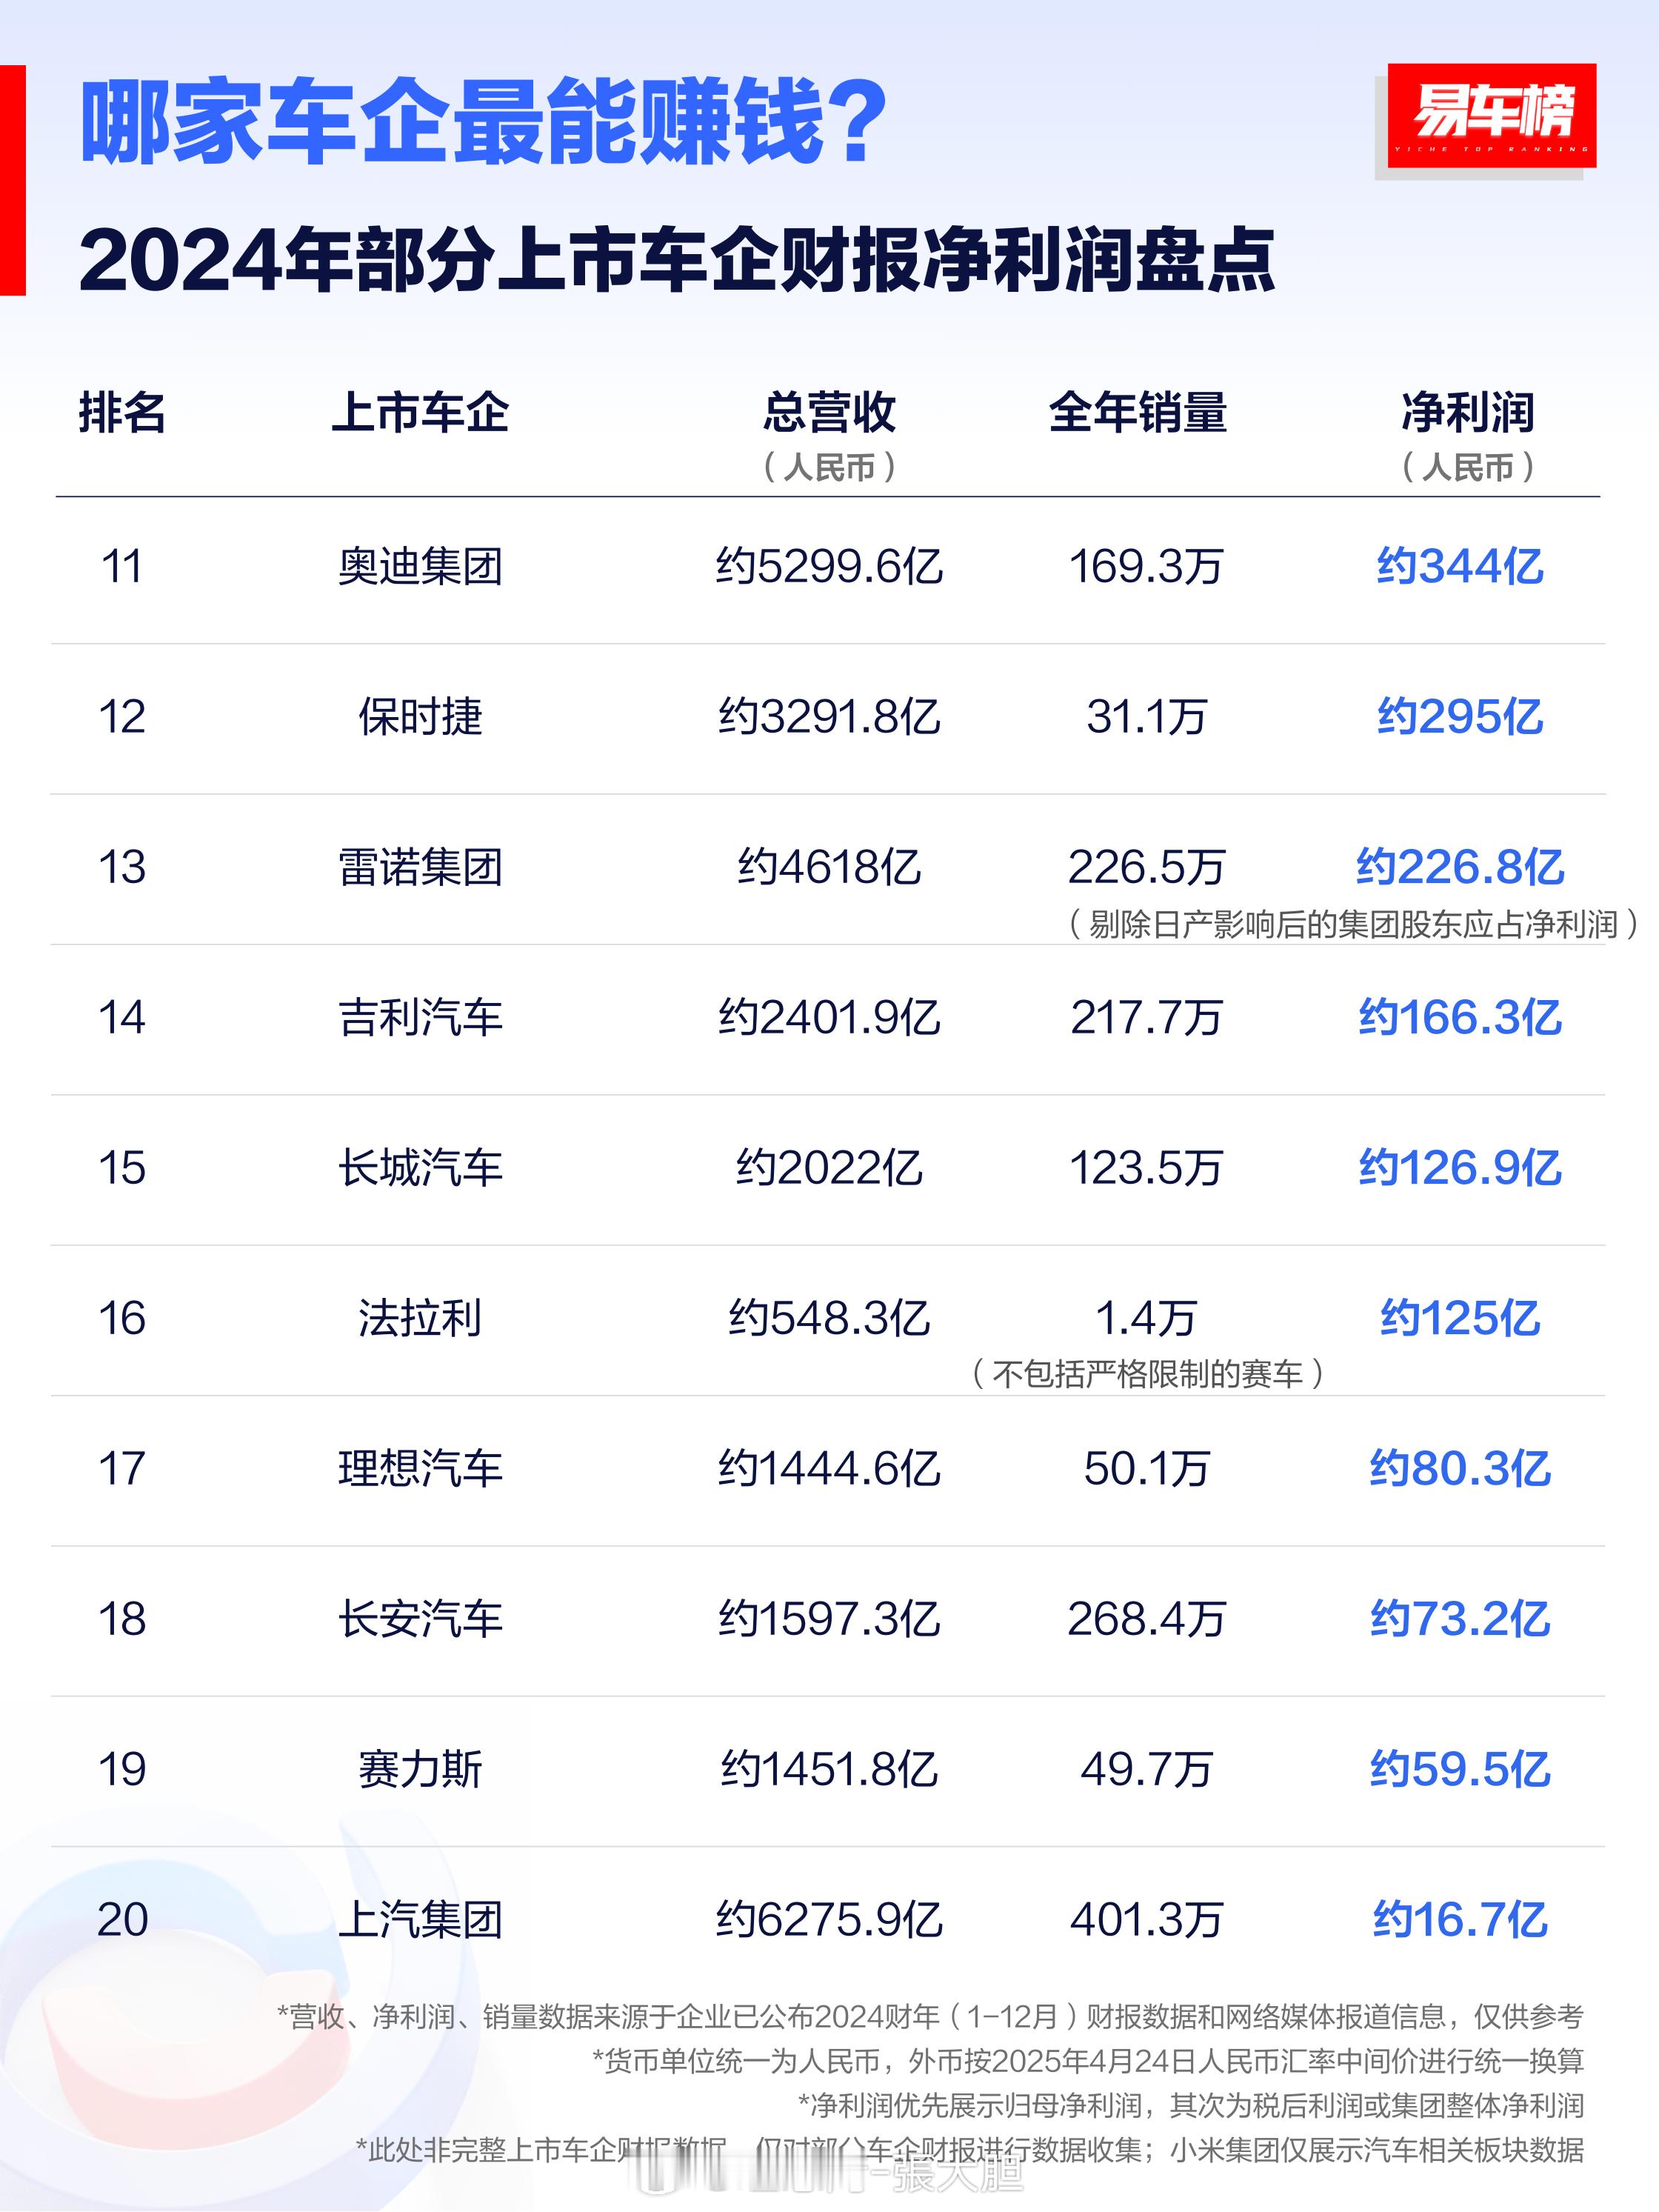Click the 净利润 column header
Screen dimensions: 1659x2212
pos(1468,412)
